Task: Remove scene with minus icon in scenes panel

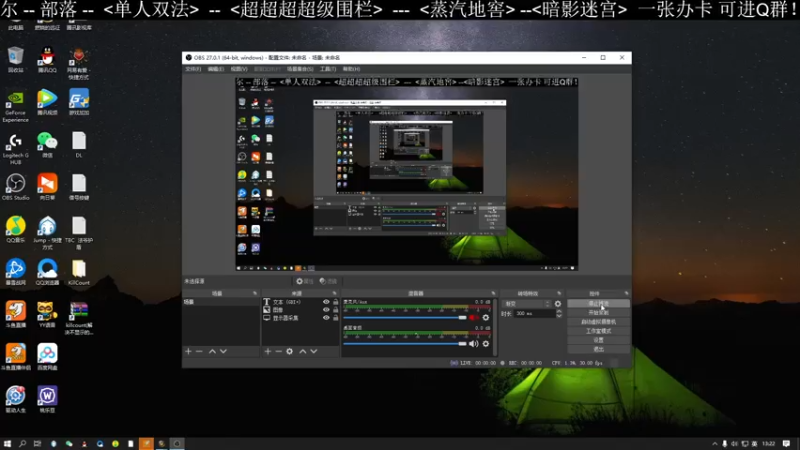Action: pyautogui.click(x=199, y=351)
